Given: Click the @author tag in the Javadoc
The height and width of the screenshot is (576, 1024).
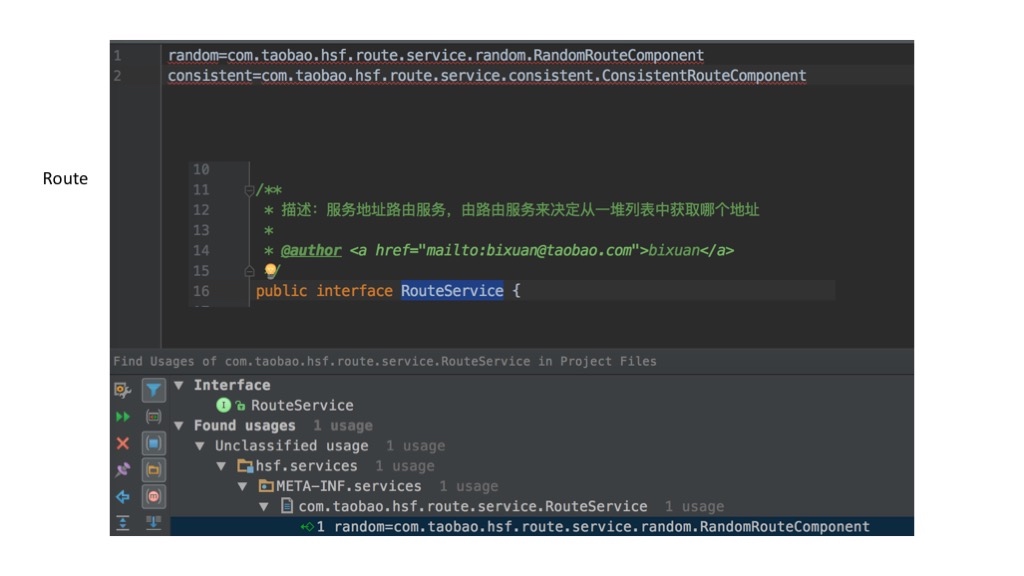Looking at the screenshot, I should coord(311,250).
